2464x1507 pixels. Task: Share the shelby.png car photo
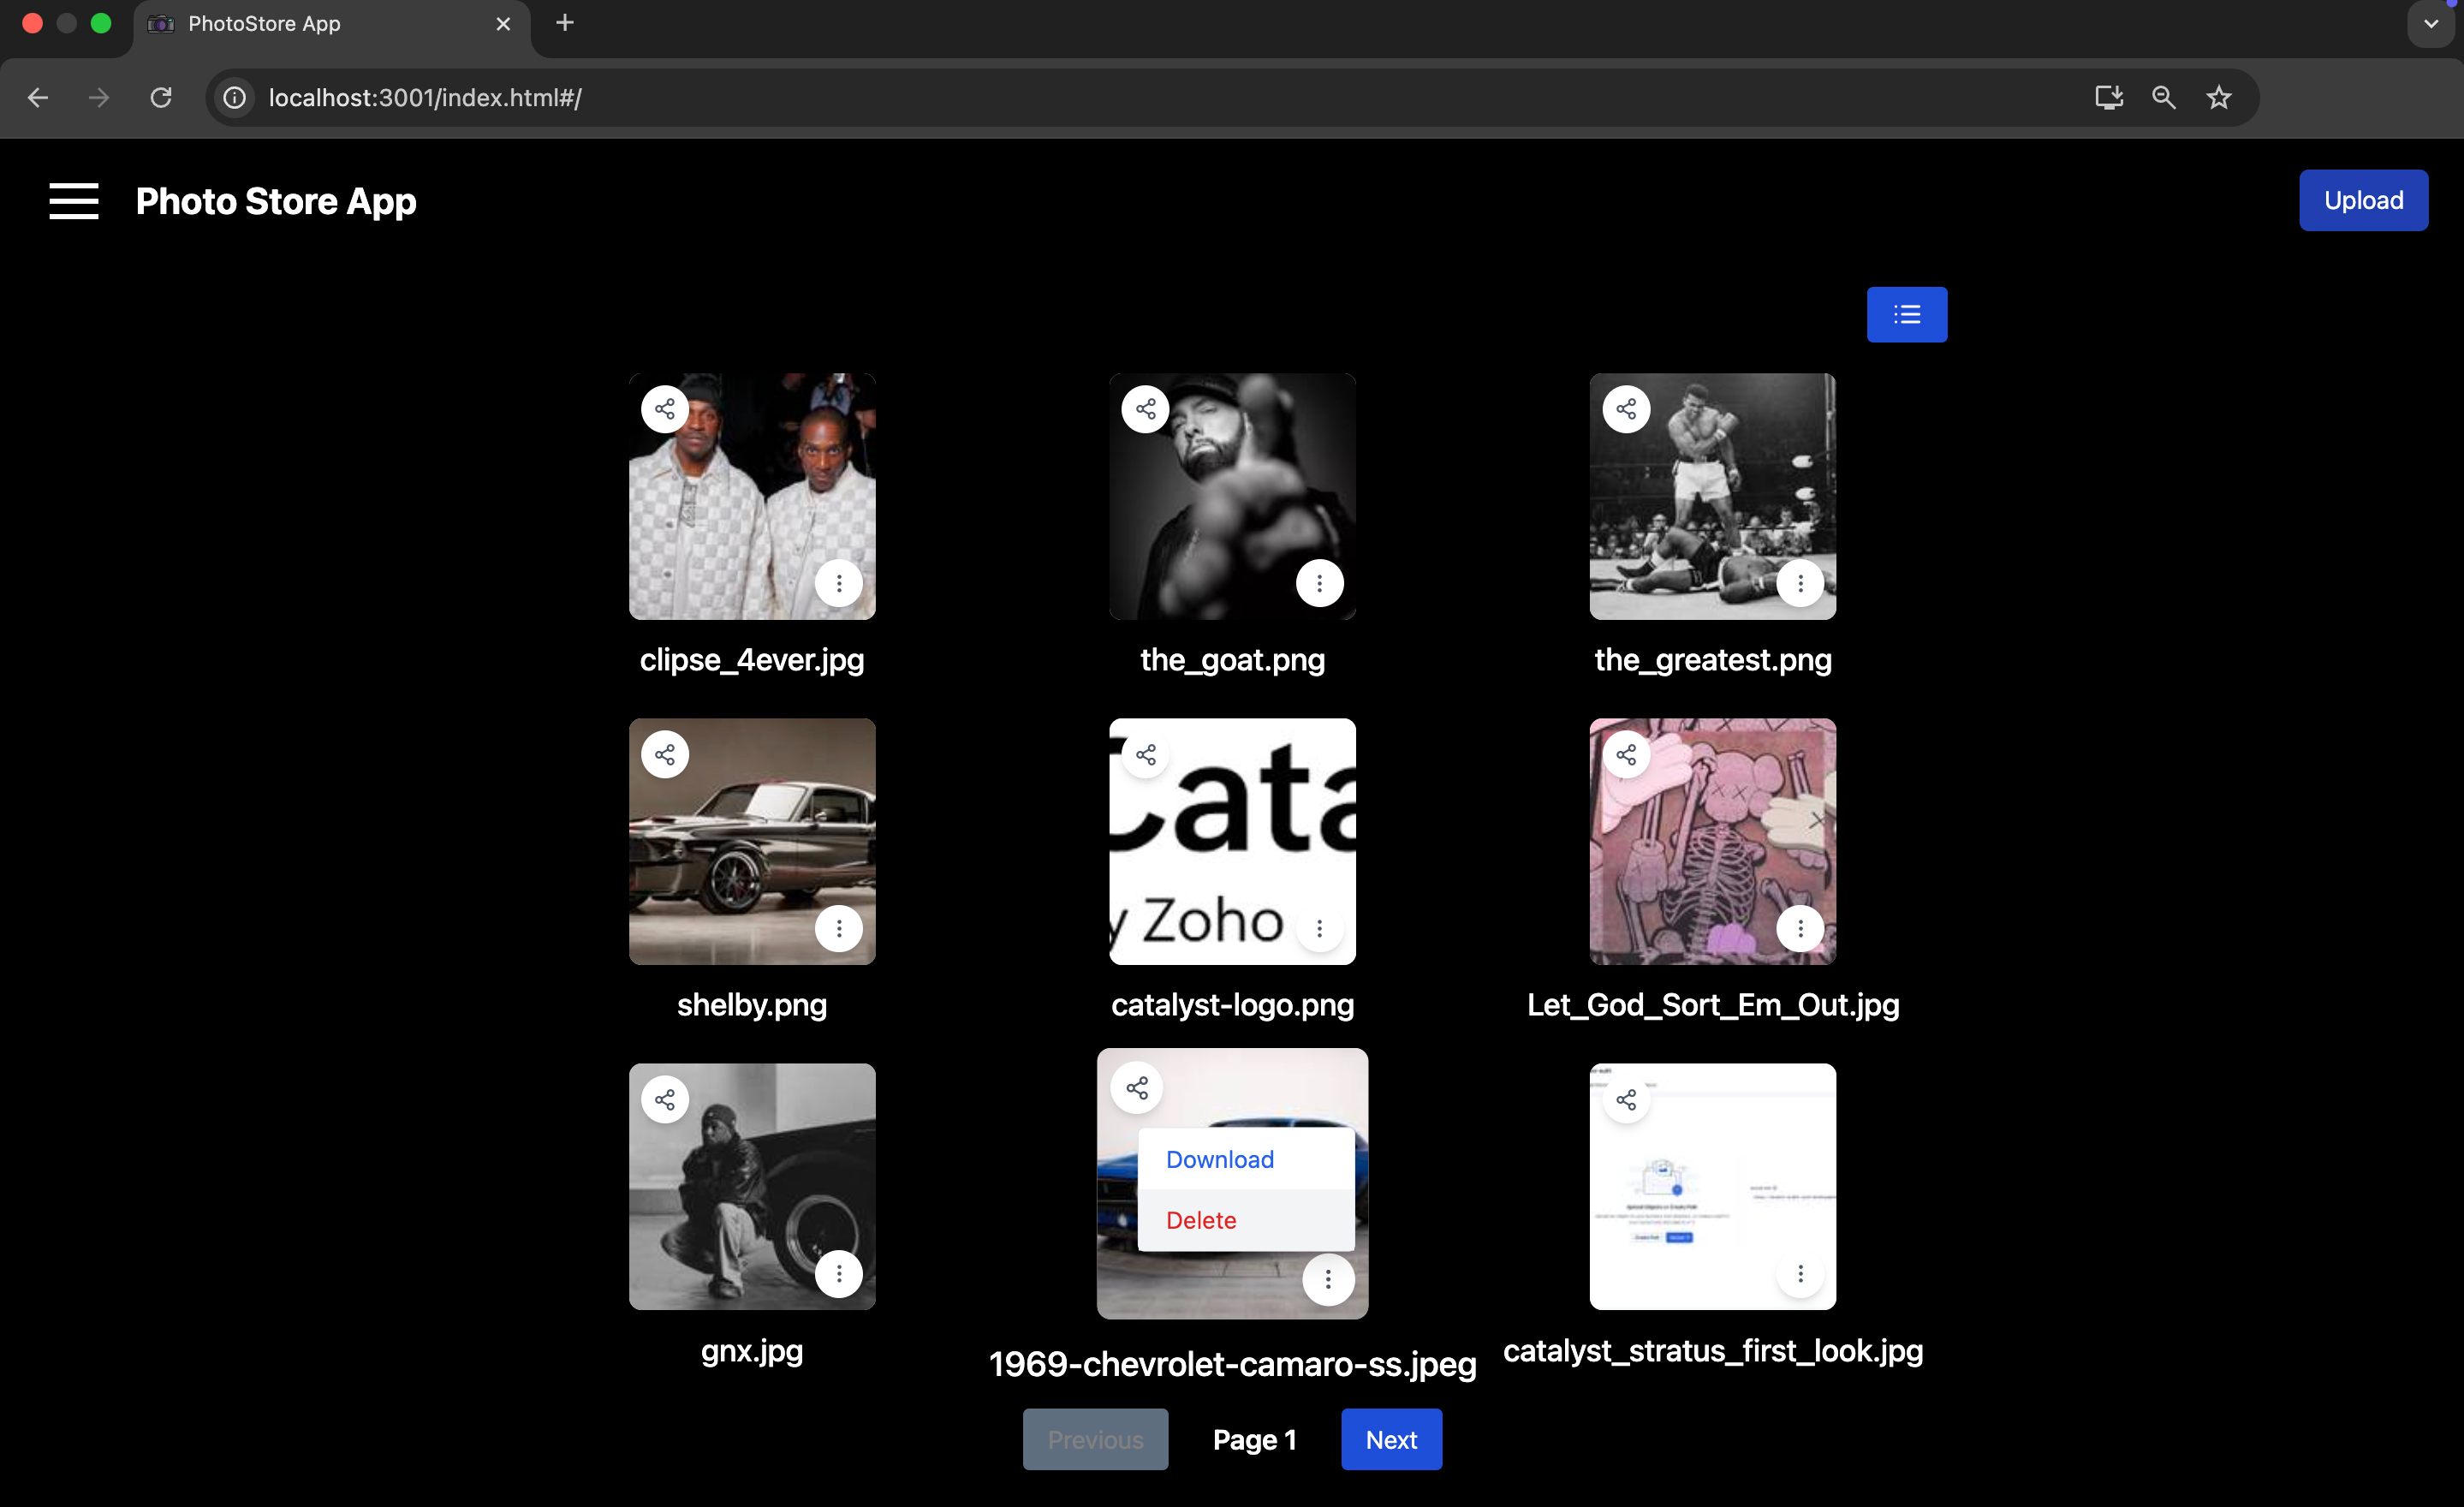(665, 755)
